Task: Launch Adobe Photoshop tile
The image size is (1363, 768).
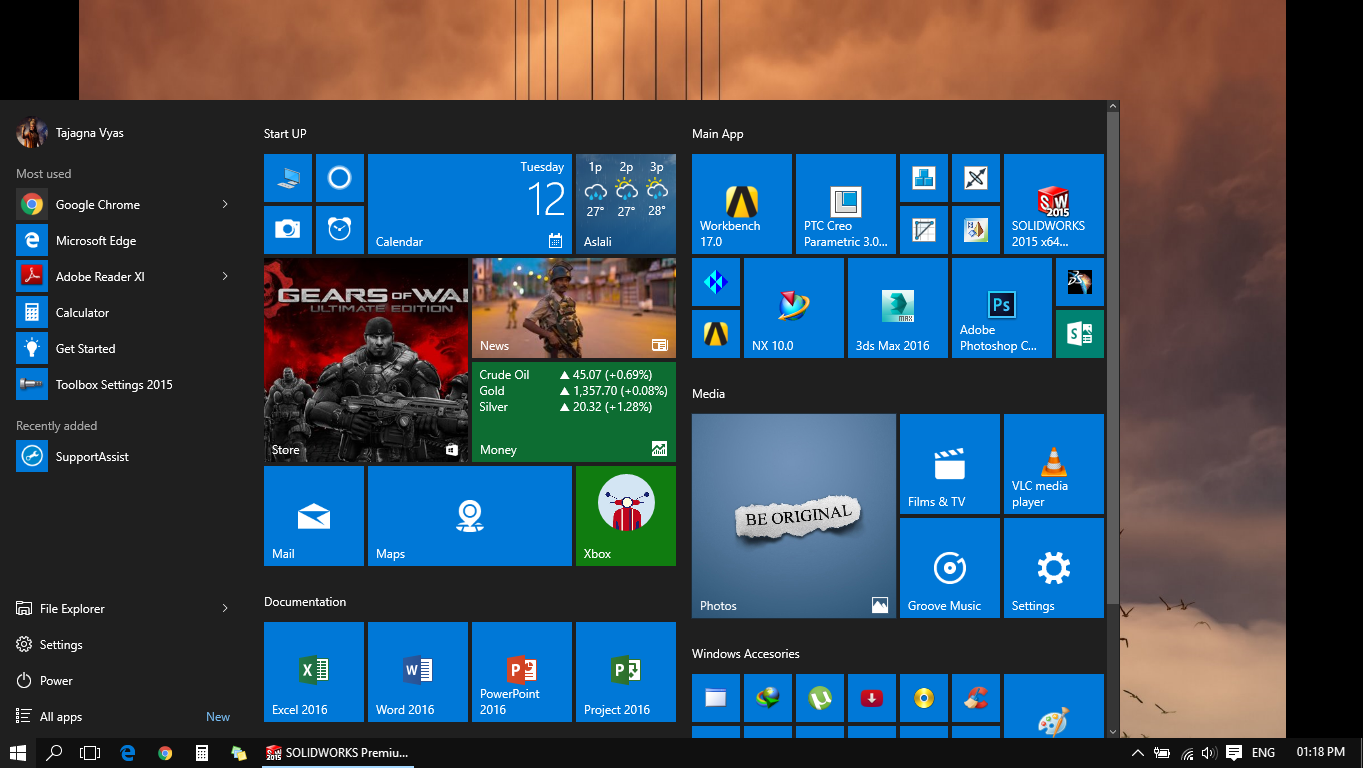Action: pos(1001,308)
